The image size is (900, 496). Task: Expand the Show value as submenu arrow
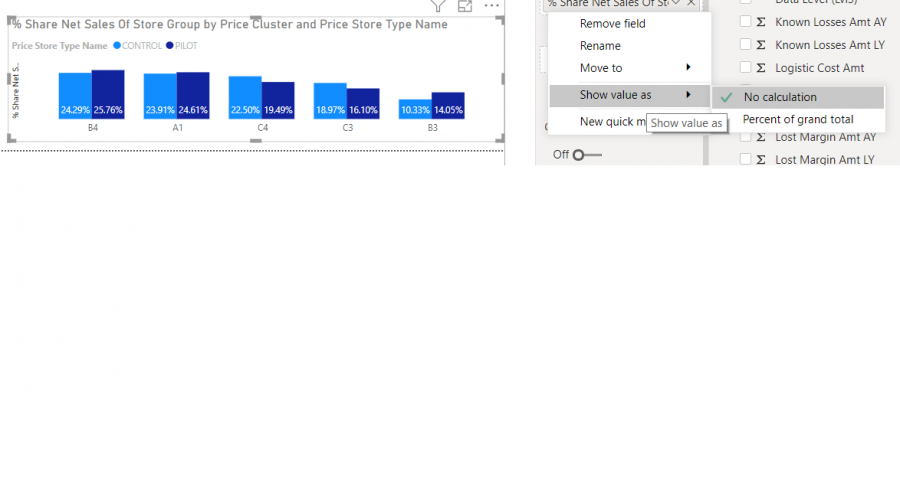pos(688,94)
